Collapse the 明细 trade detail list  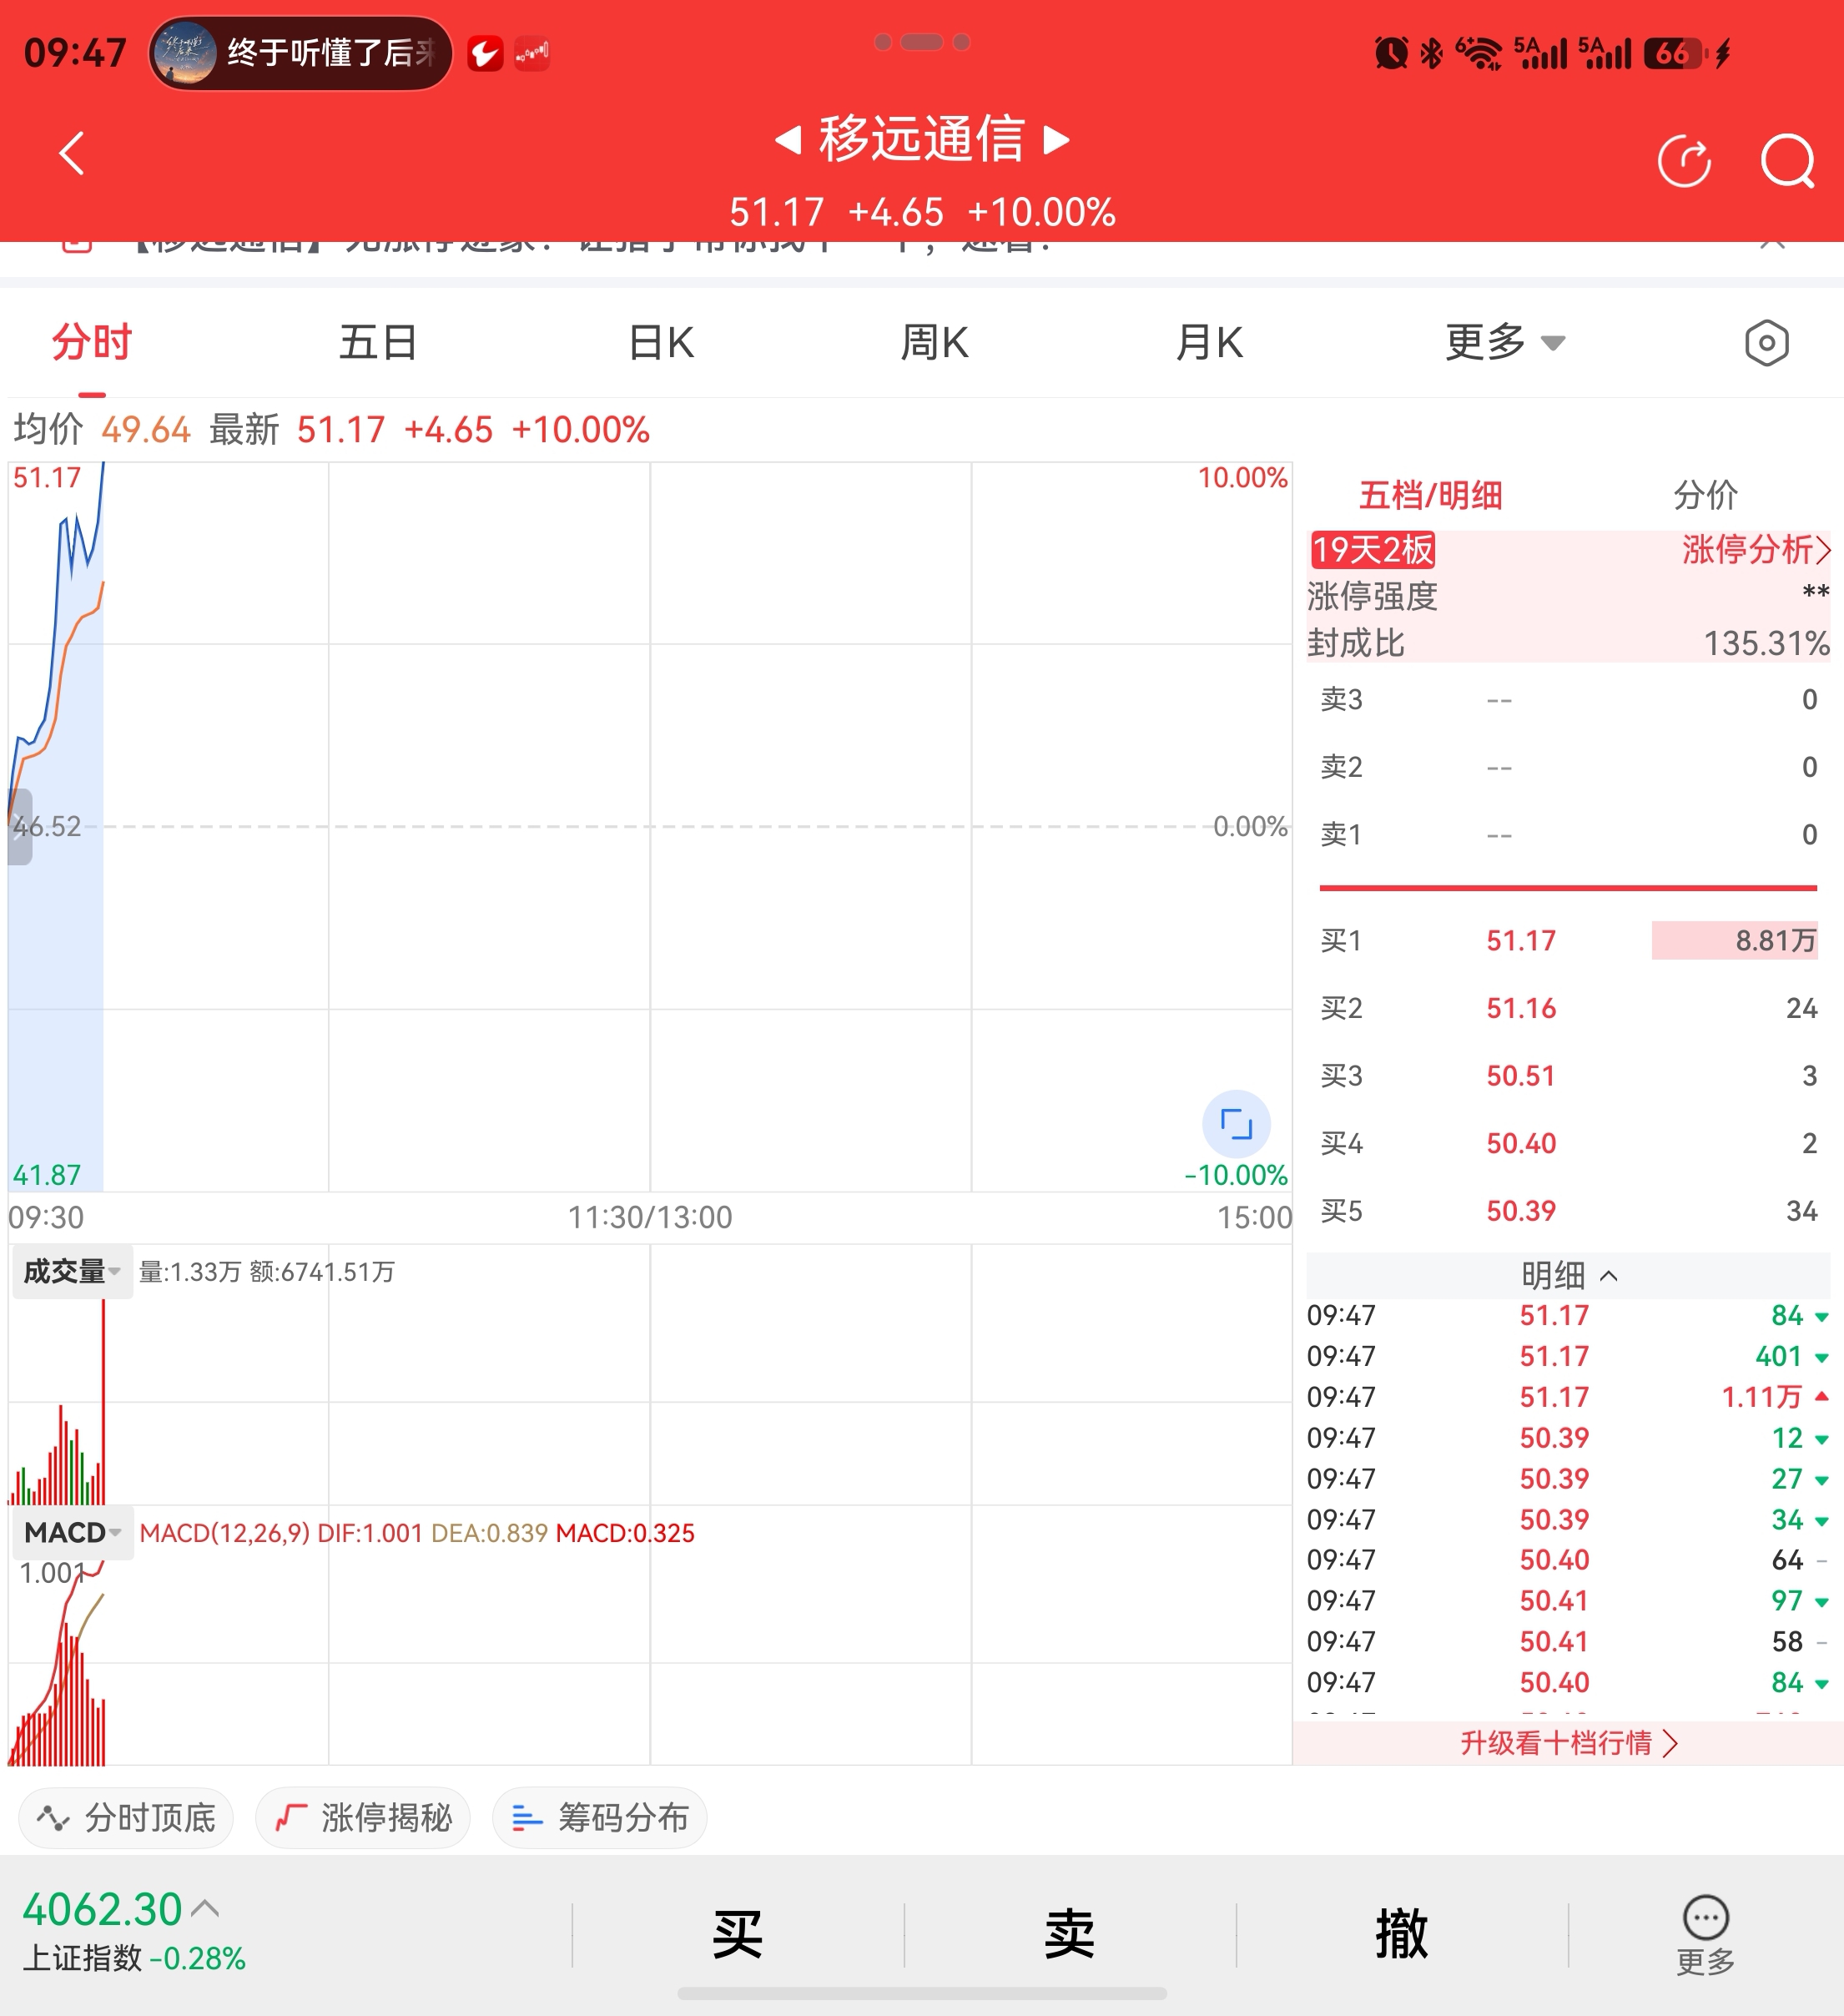click(1568, 1275)
